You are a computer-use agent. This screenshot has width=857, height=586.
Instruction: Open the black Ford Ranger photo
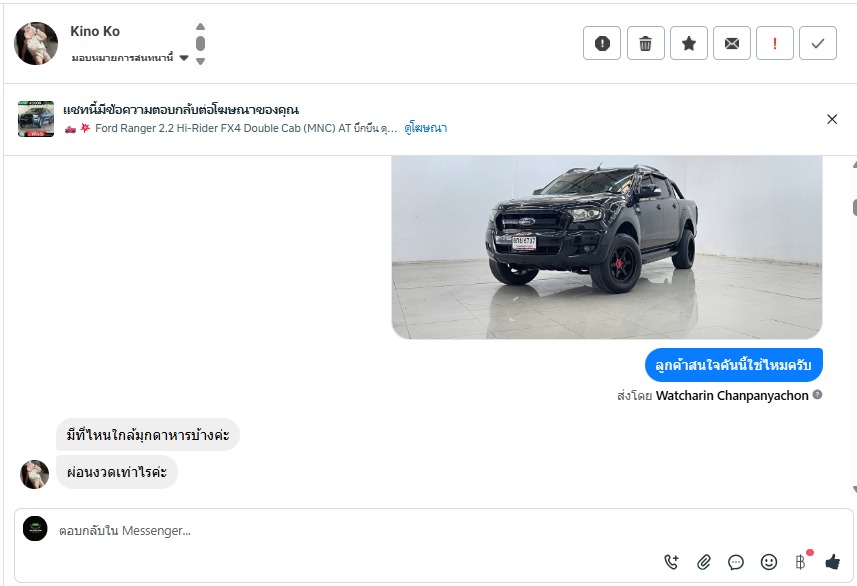[x=607, y=247]
